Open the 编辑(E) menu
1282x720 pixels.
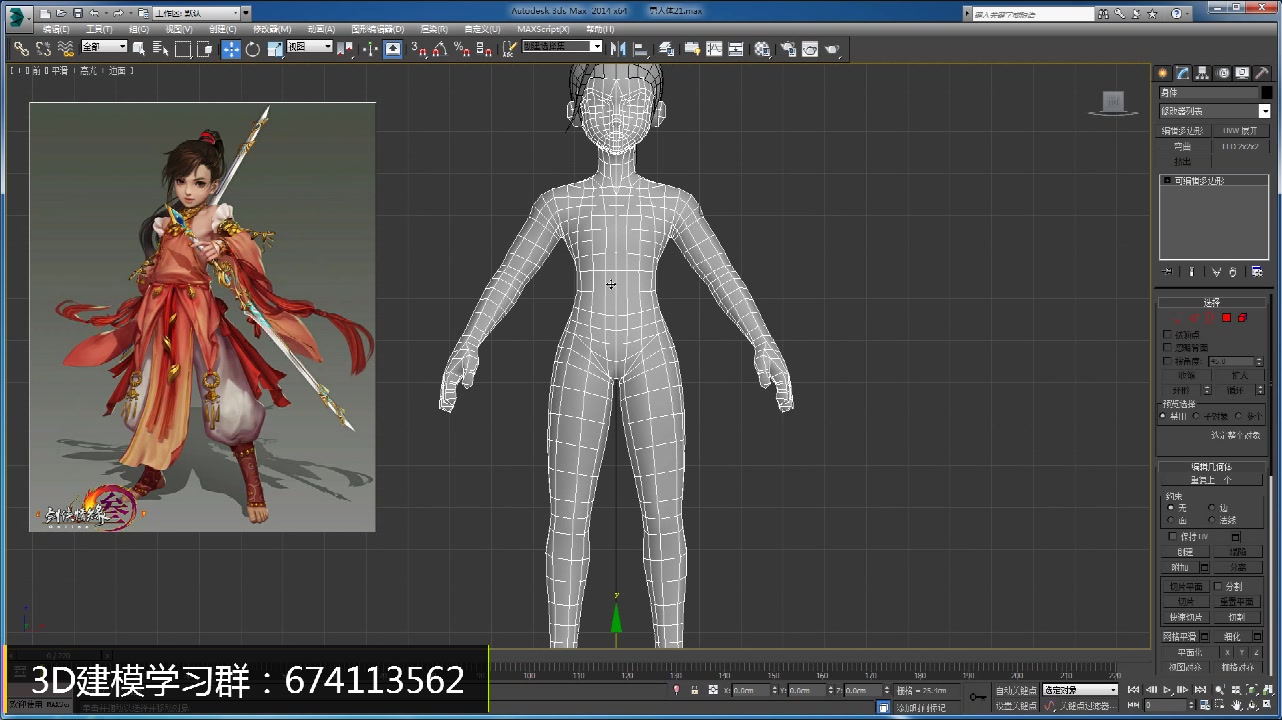[56, 29]
